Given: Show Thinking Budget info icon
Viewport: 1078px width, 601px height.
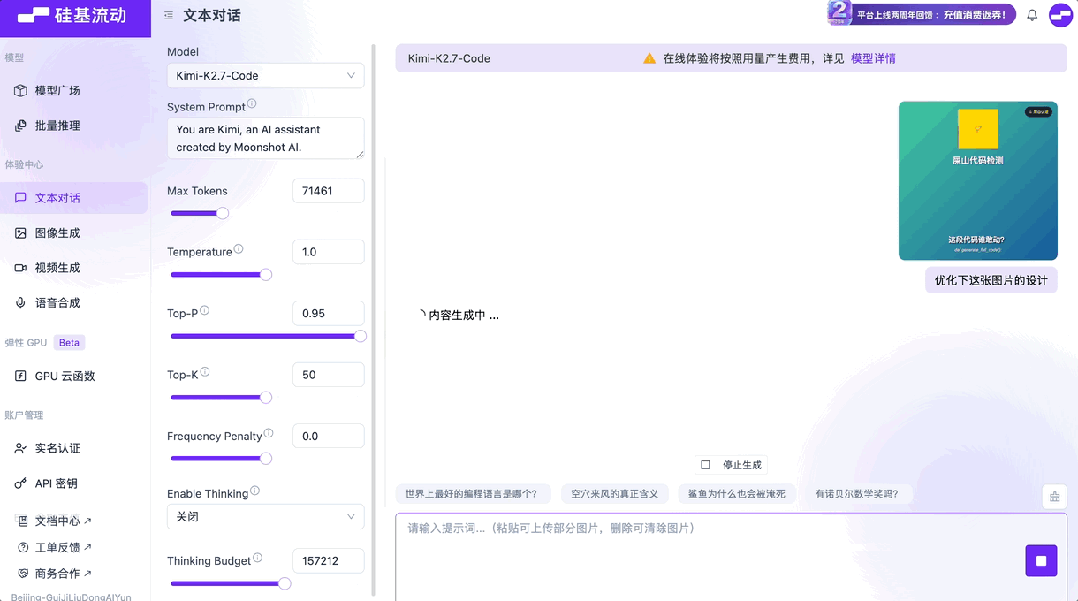Looking at the screenshot, I should point(258,558).
